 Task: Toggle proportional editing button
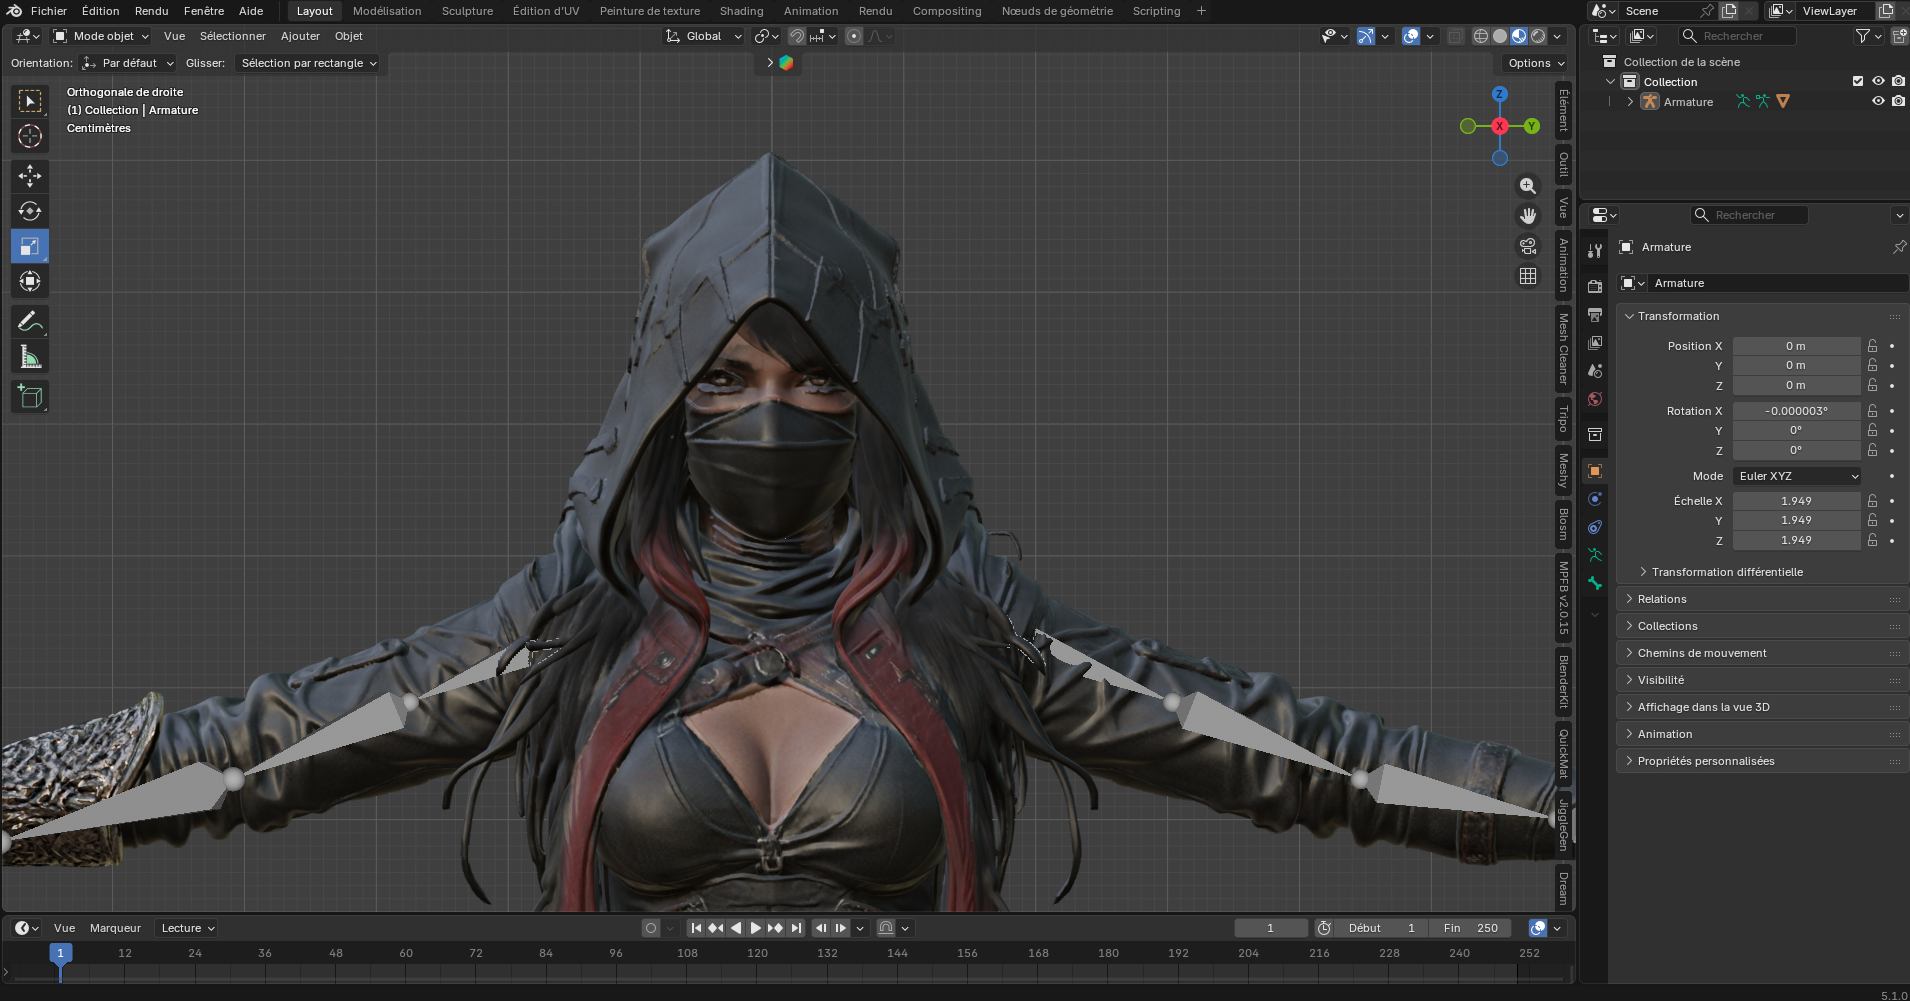point(854,36)
